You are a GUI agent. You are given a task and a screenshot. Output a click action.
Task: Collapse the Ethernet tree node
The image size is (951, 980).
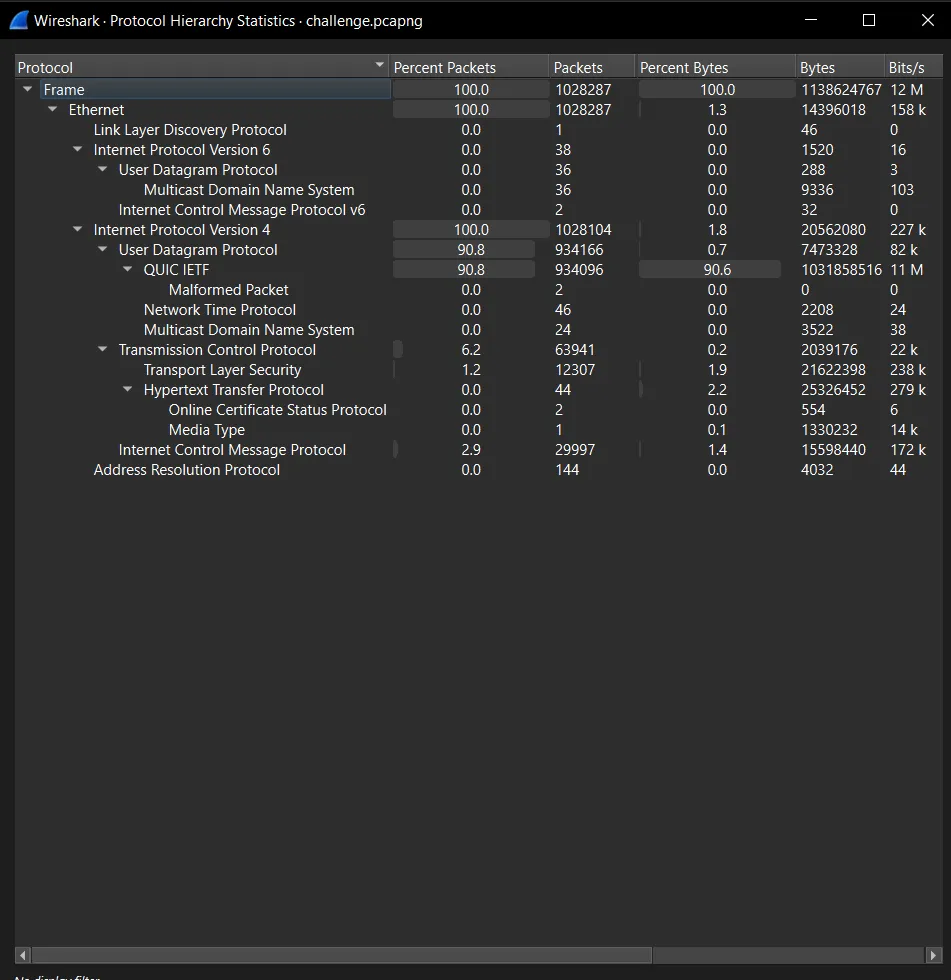[x=53, y=110]
